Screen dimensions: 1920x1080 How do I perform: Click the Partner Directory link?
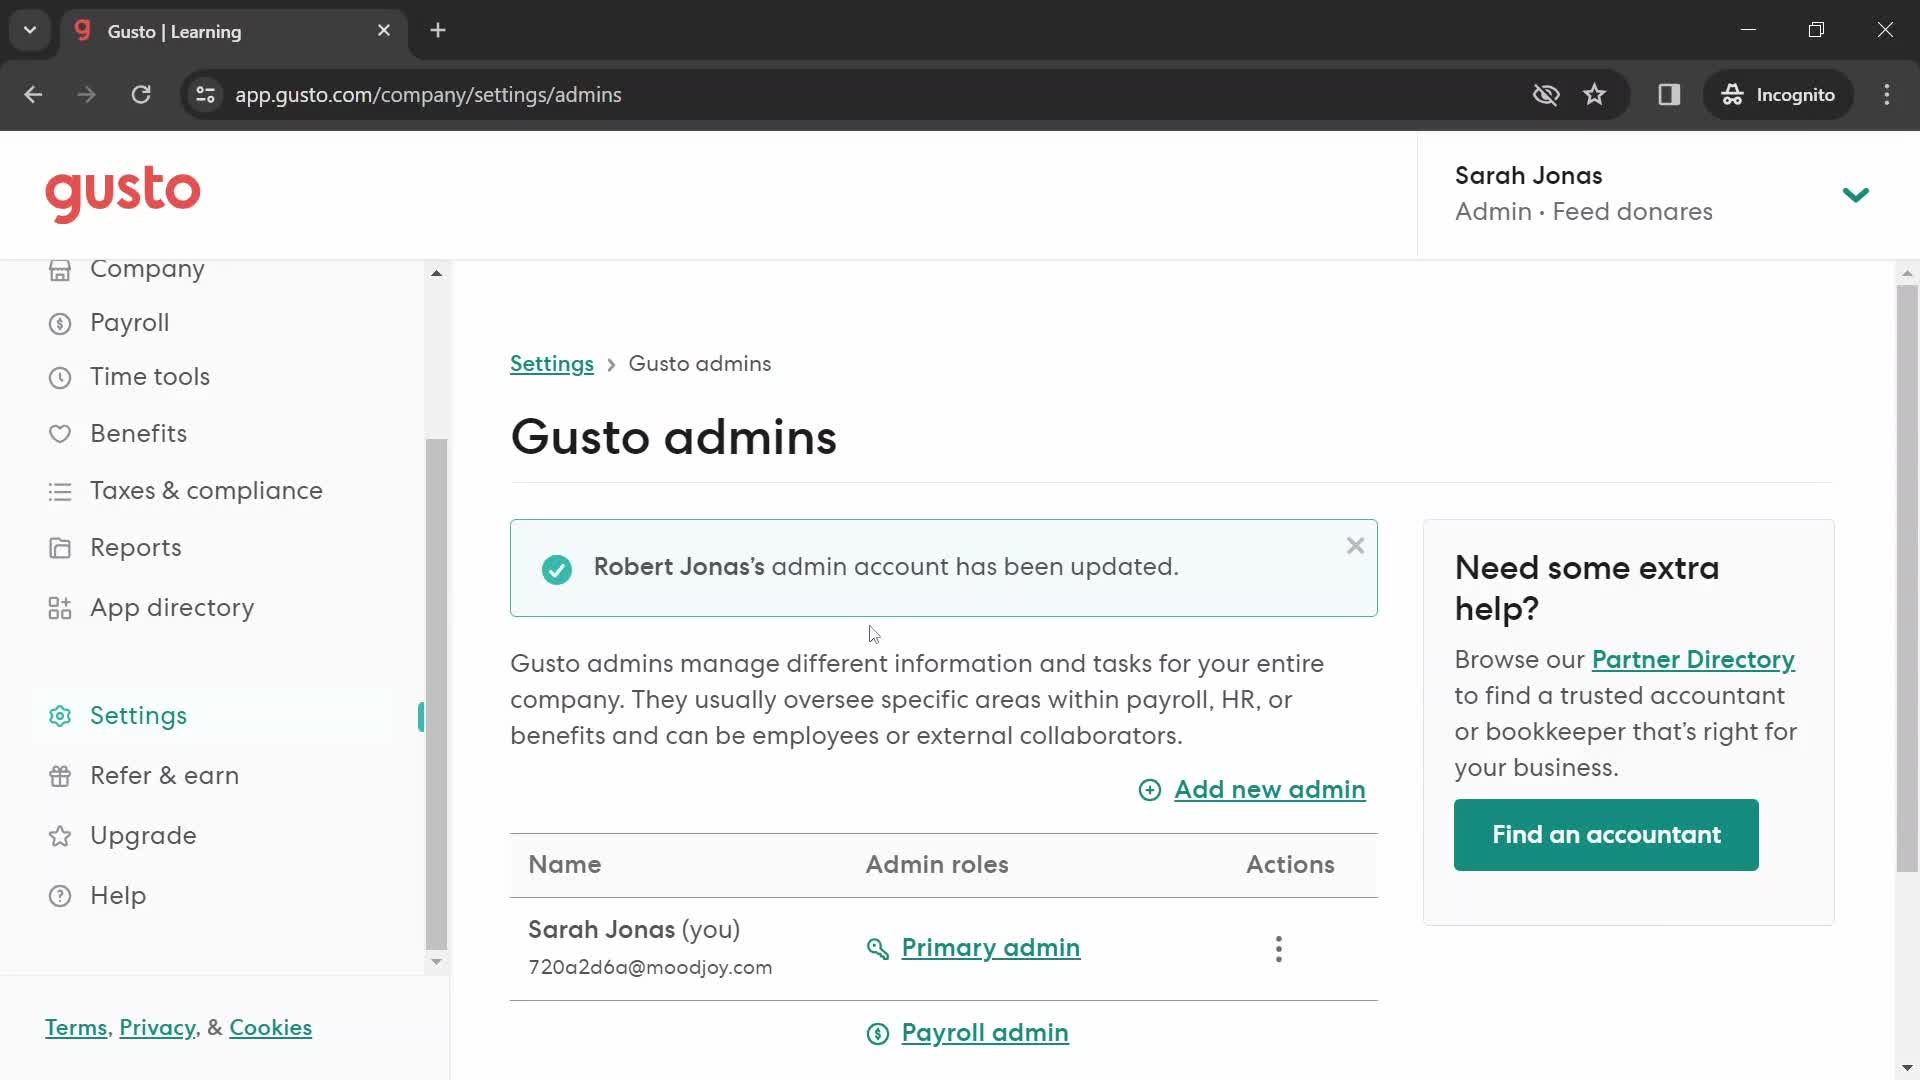tap(1693, 658)
